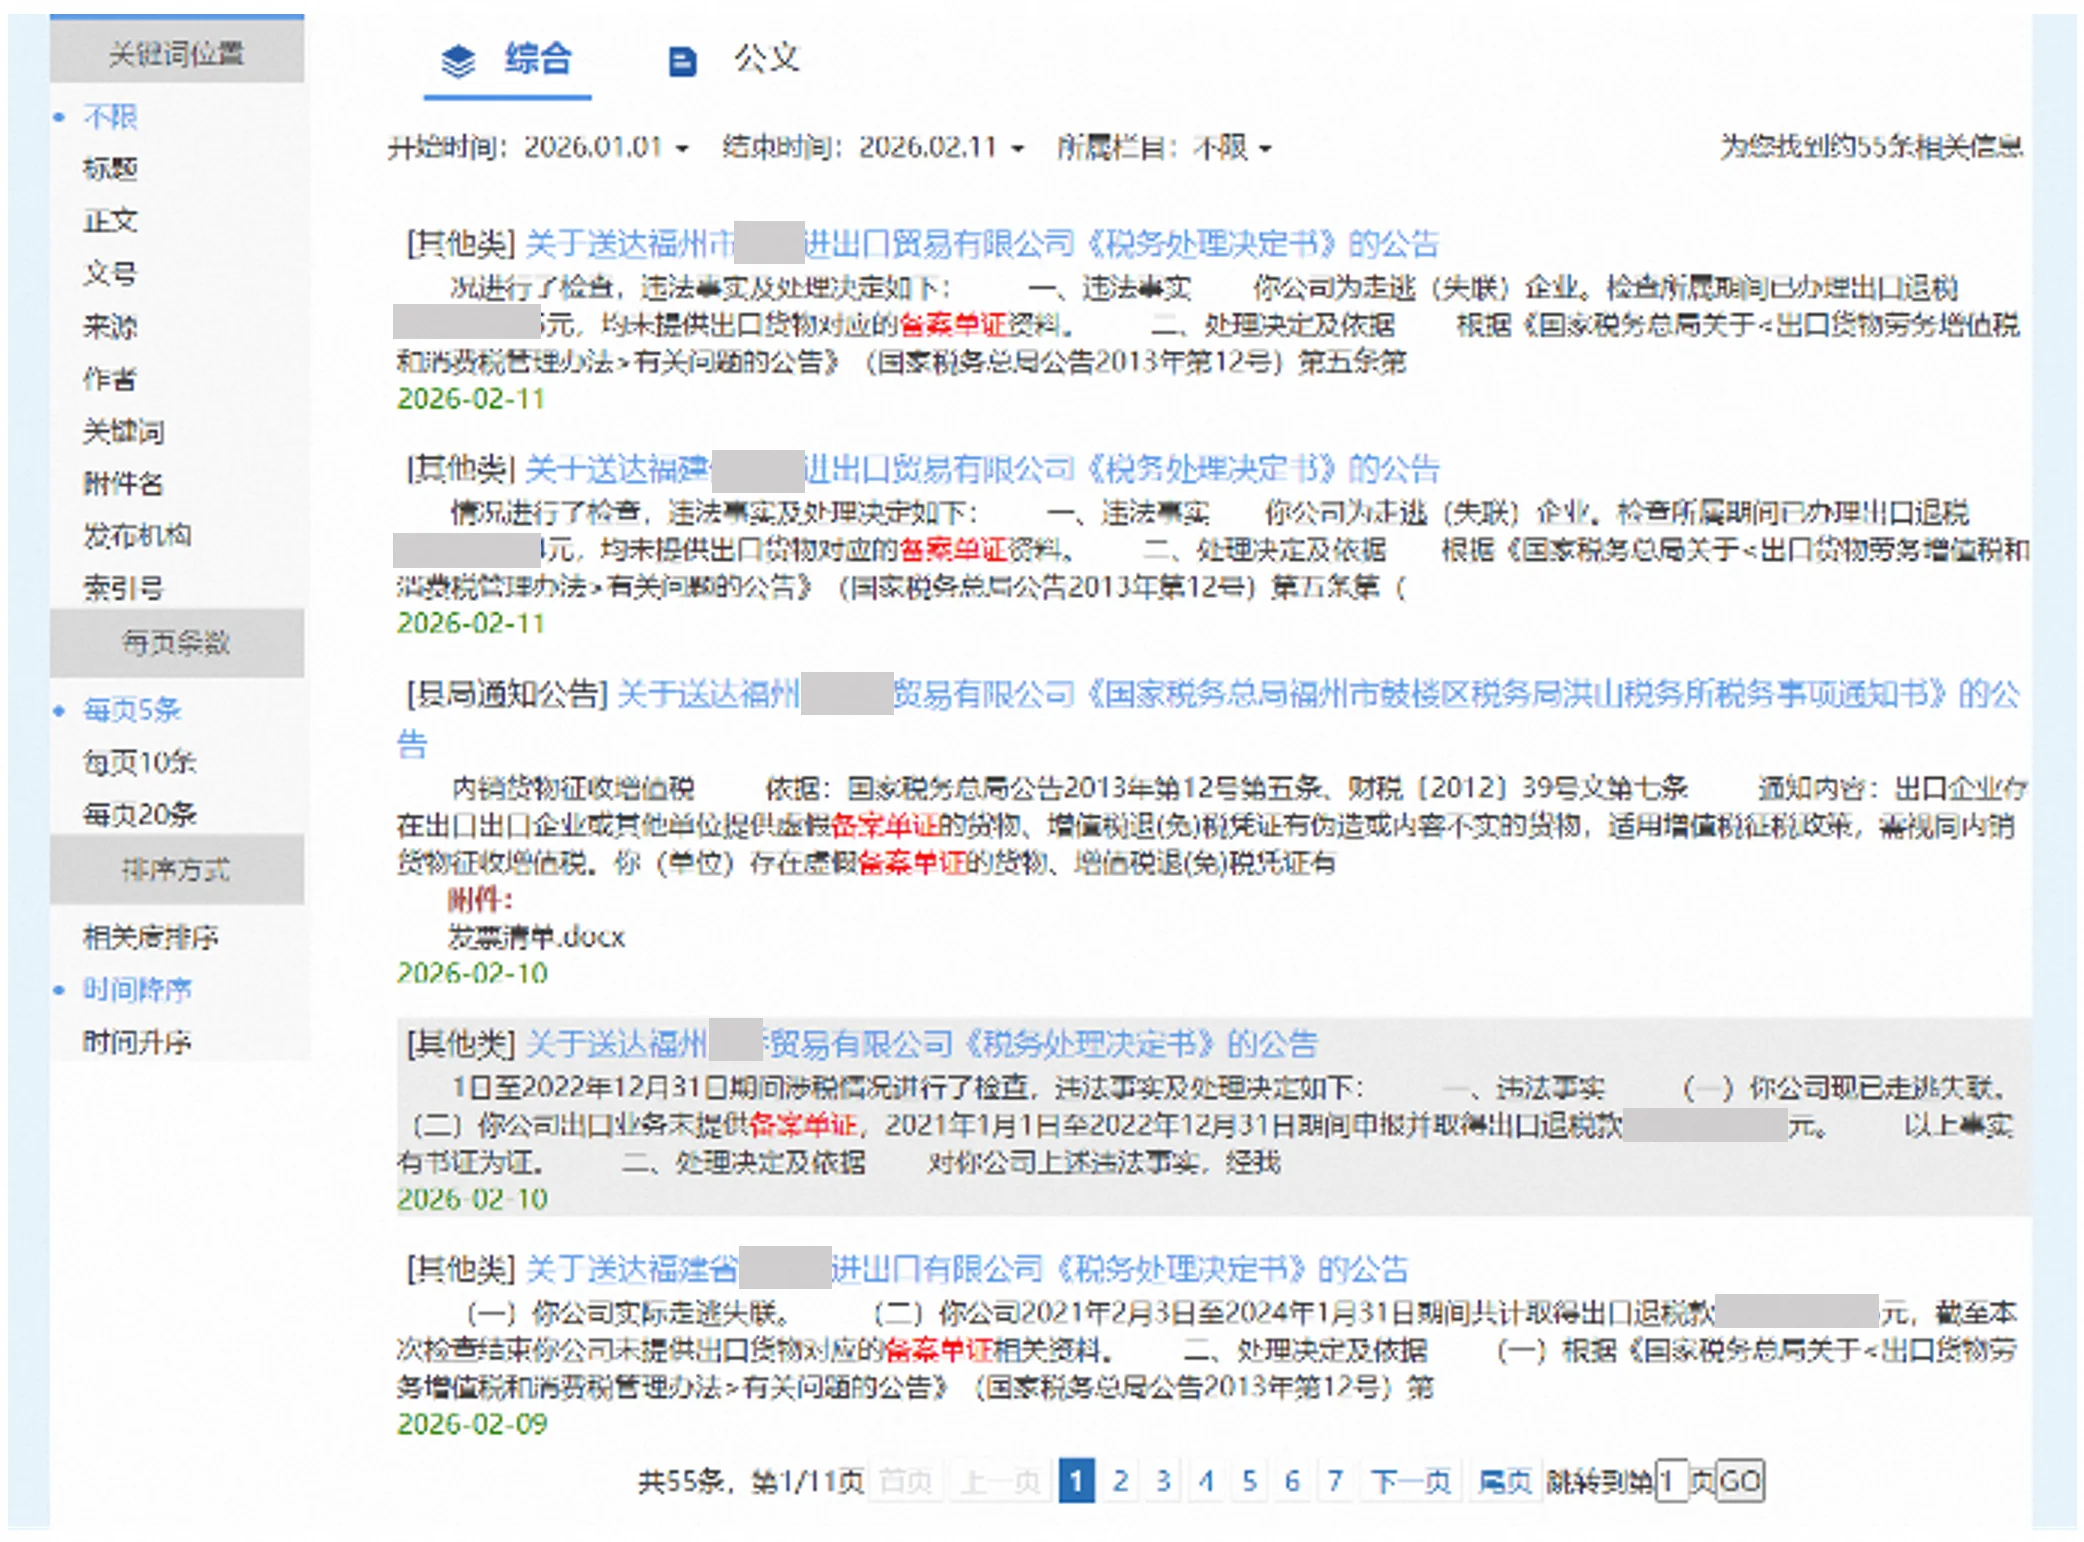The height and width of the screenshot is (1542, 2084).
Task: Open the attachment 发票清单.docx
Action: pos(535,937)
